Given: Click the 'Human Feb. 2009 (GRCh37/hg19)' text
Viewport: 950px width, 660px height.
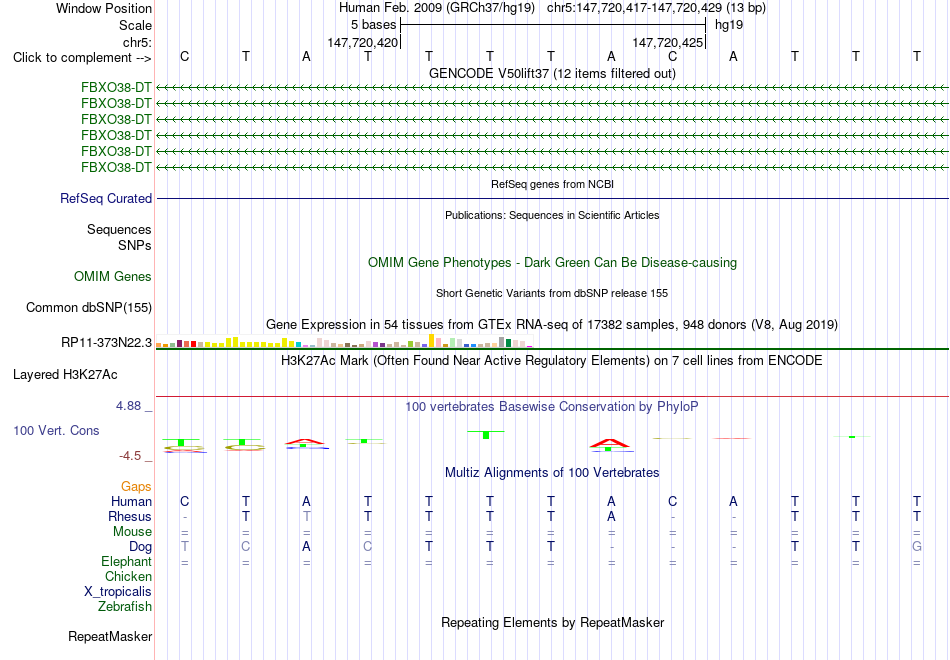Looking at the screenshot, I should (x=437, y=8).
